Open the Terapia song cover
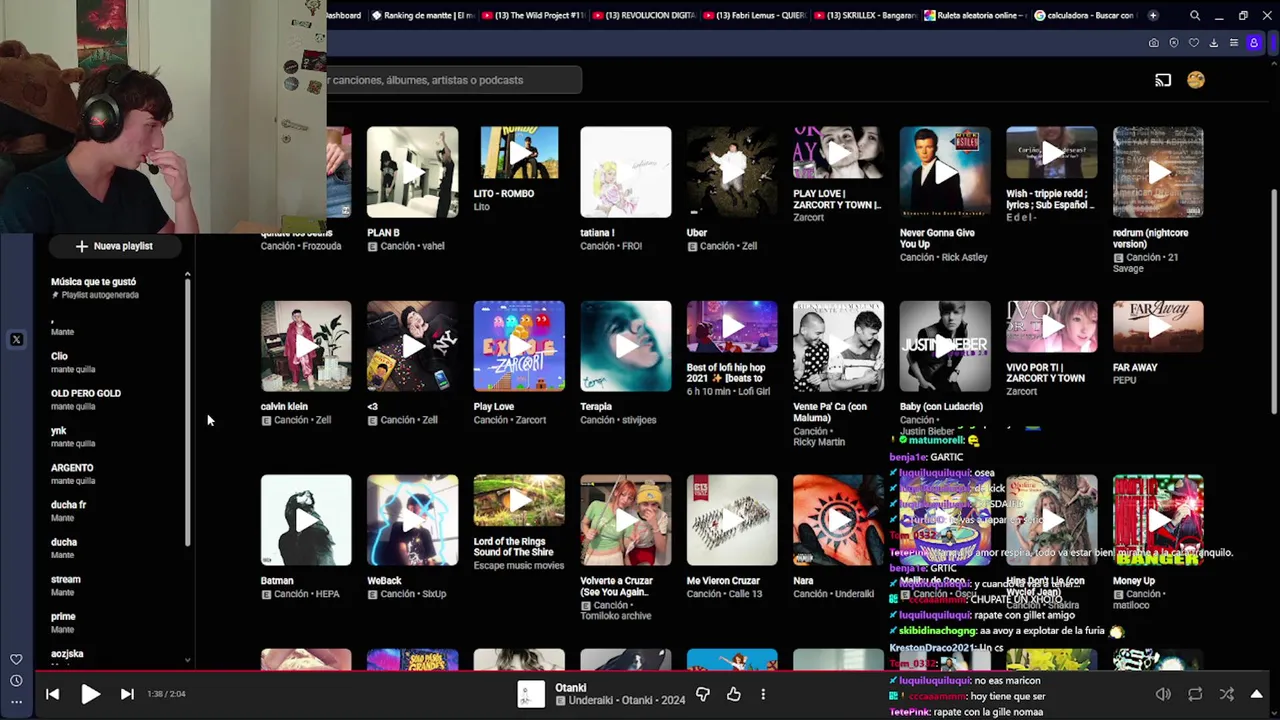 pos(626,346)
